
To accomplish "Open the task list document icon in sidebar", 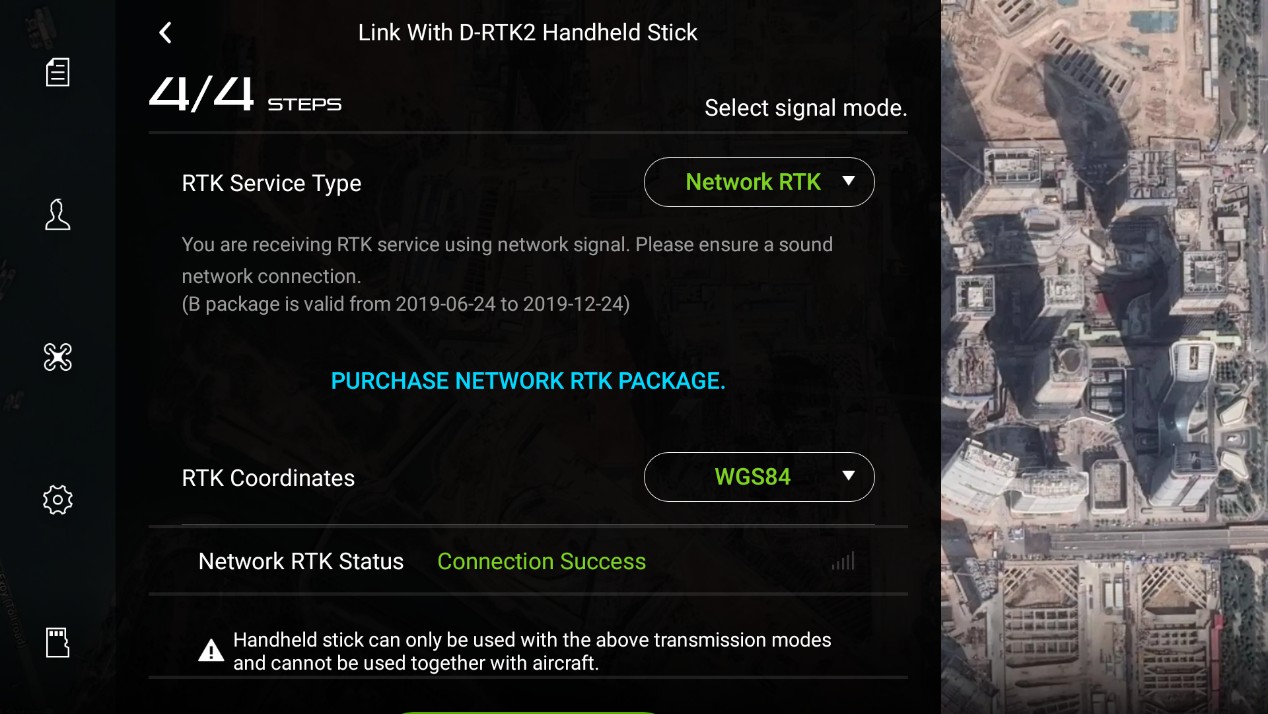I will [58, 72].
